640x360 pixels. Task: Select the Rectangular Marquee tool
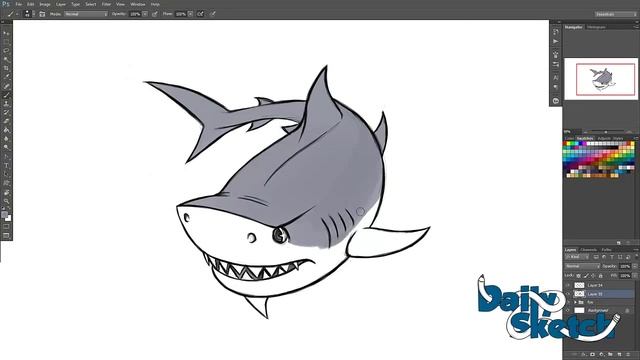click(6, 42)
